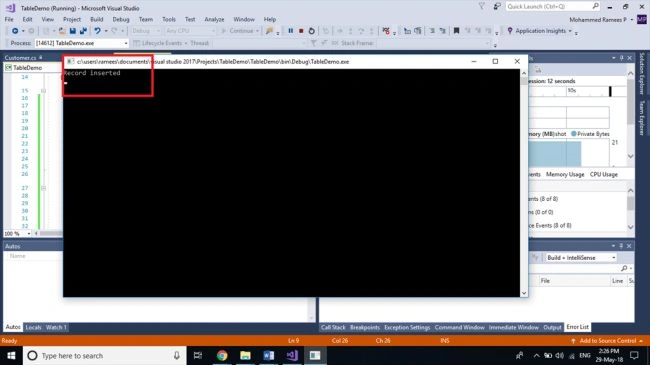
Task: Click the diagnostic tools vertical scrollbar
Action: [631, 114]
